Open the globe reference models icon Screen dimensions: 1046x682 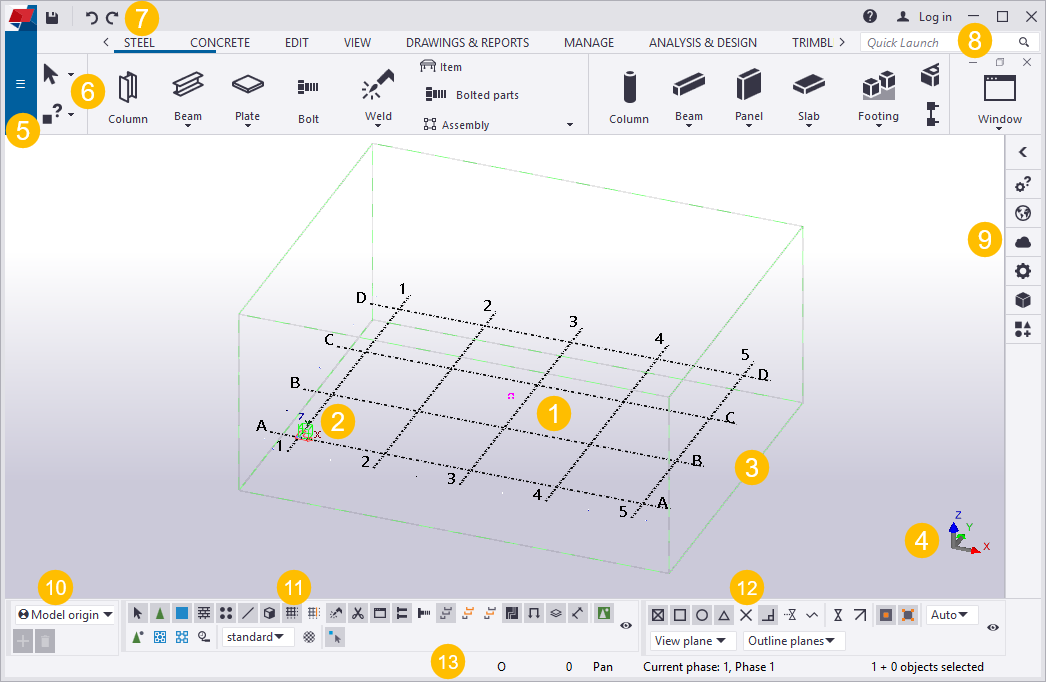(x=1023, y=214)
